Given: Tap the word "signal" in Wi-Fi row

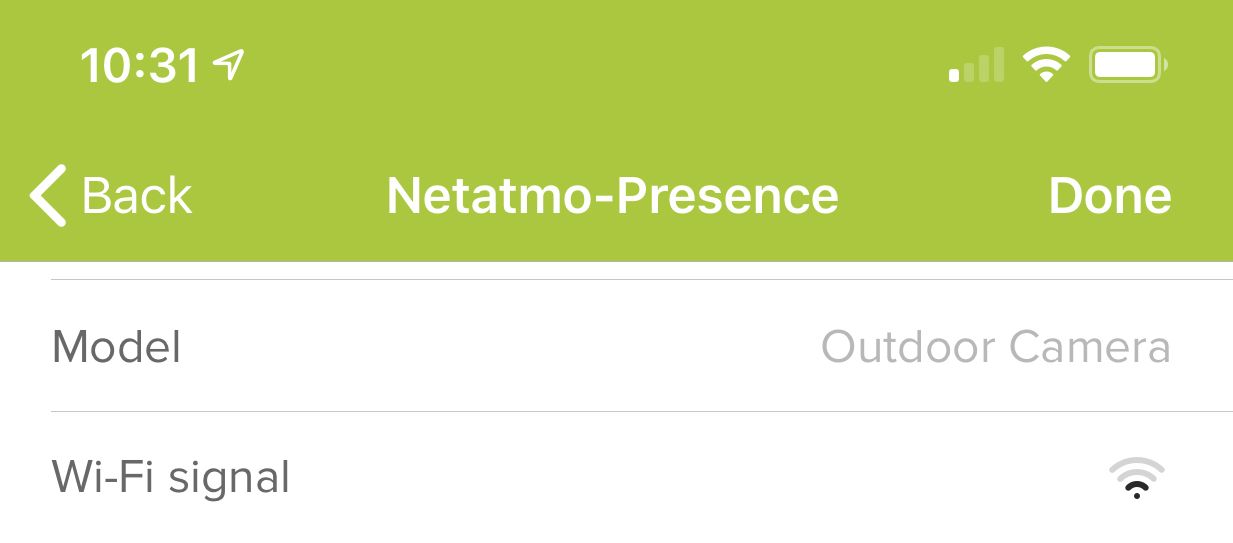Looking at the screenshot, I should [229, 478].
